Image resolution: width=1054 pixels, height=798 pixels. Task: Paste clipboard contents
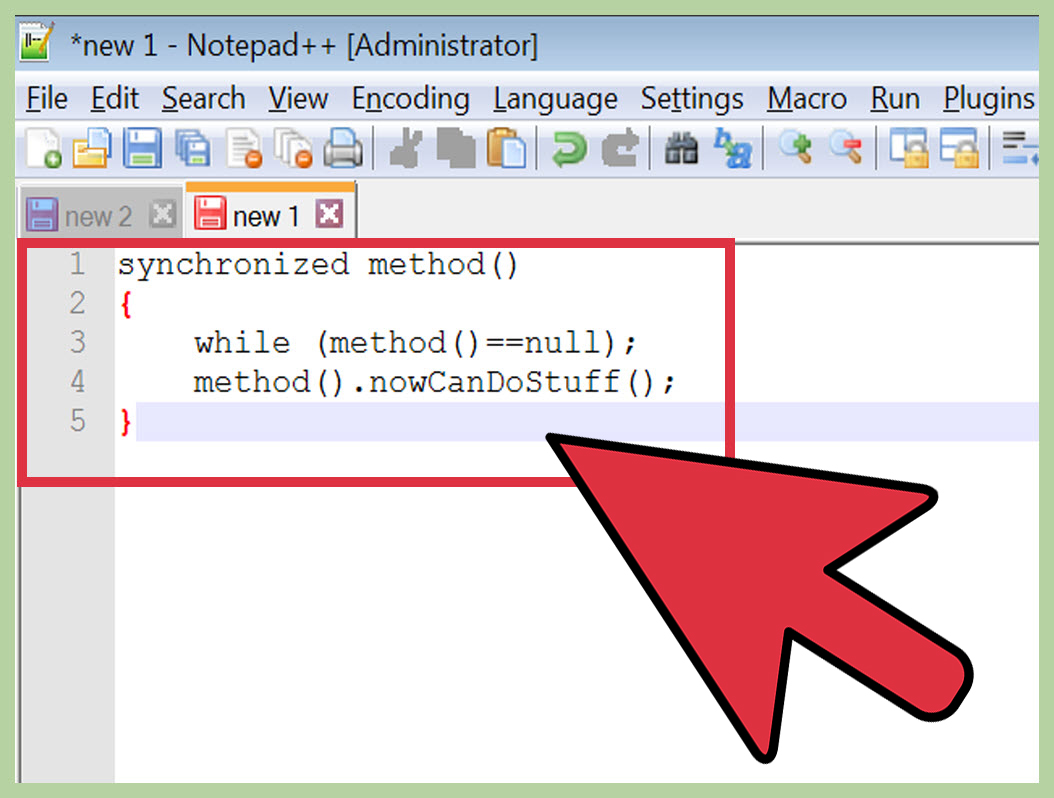(508, 147)
